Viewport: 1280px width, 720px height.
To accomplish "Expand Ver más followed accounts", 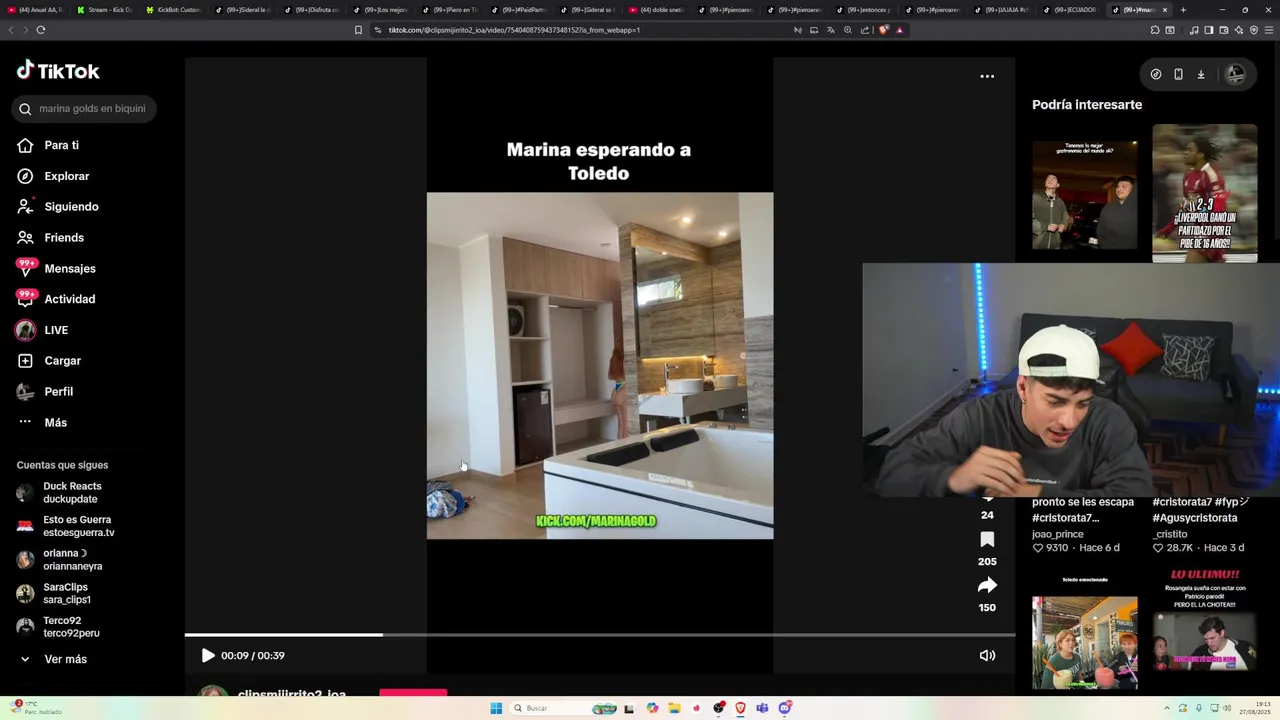I will coord(52,659).
